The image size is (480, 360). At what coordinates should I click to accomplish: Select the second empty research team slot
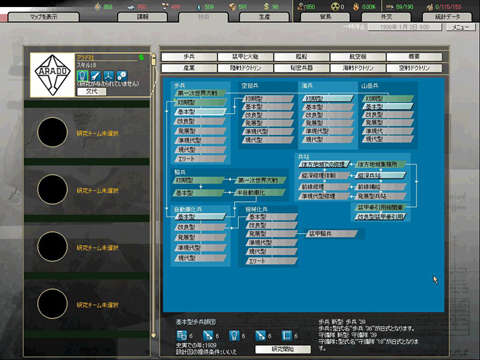[87, 190]
